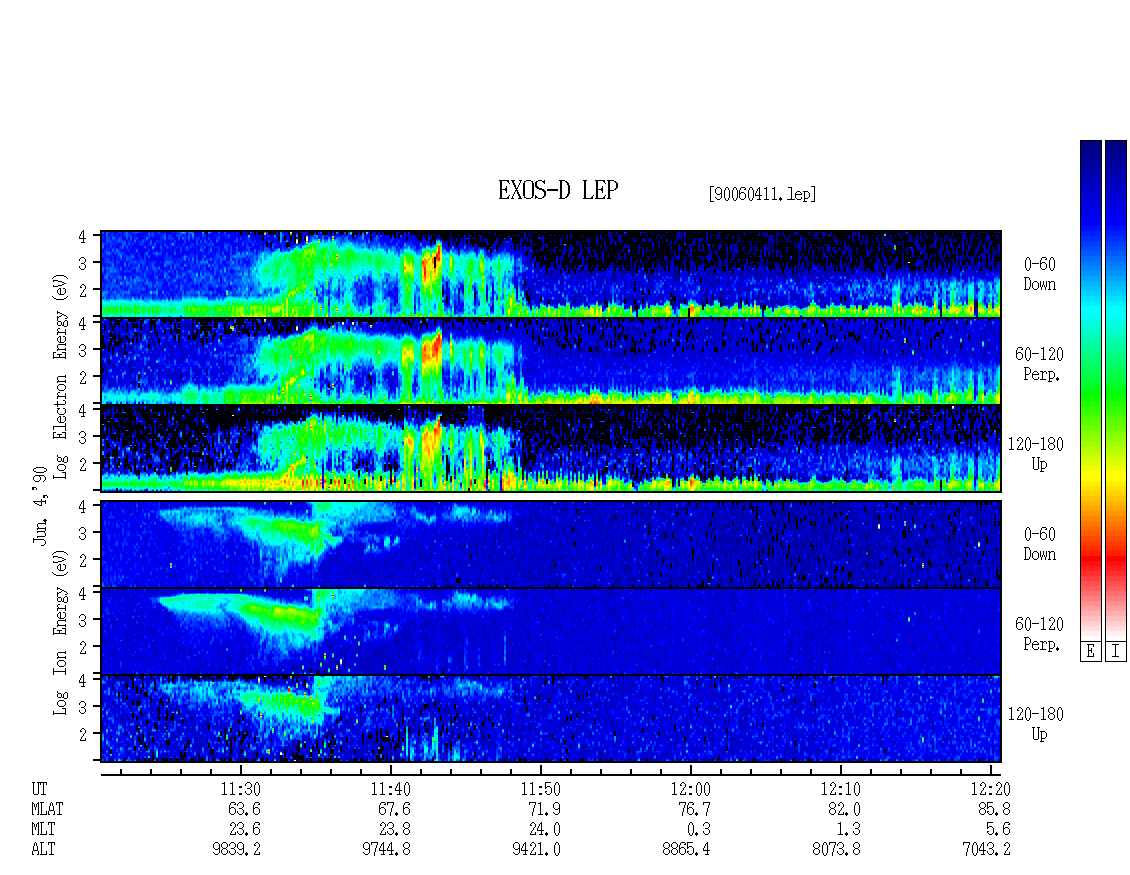The height and width of the screenshot is (875, 1130).
Task: Click the 11:30 UT time label
Action: coord(241,789)
